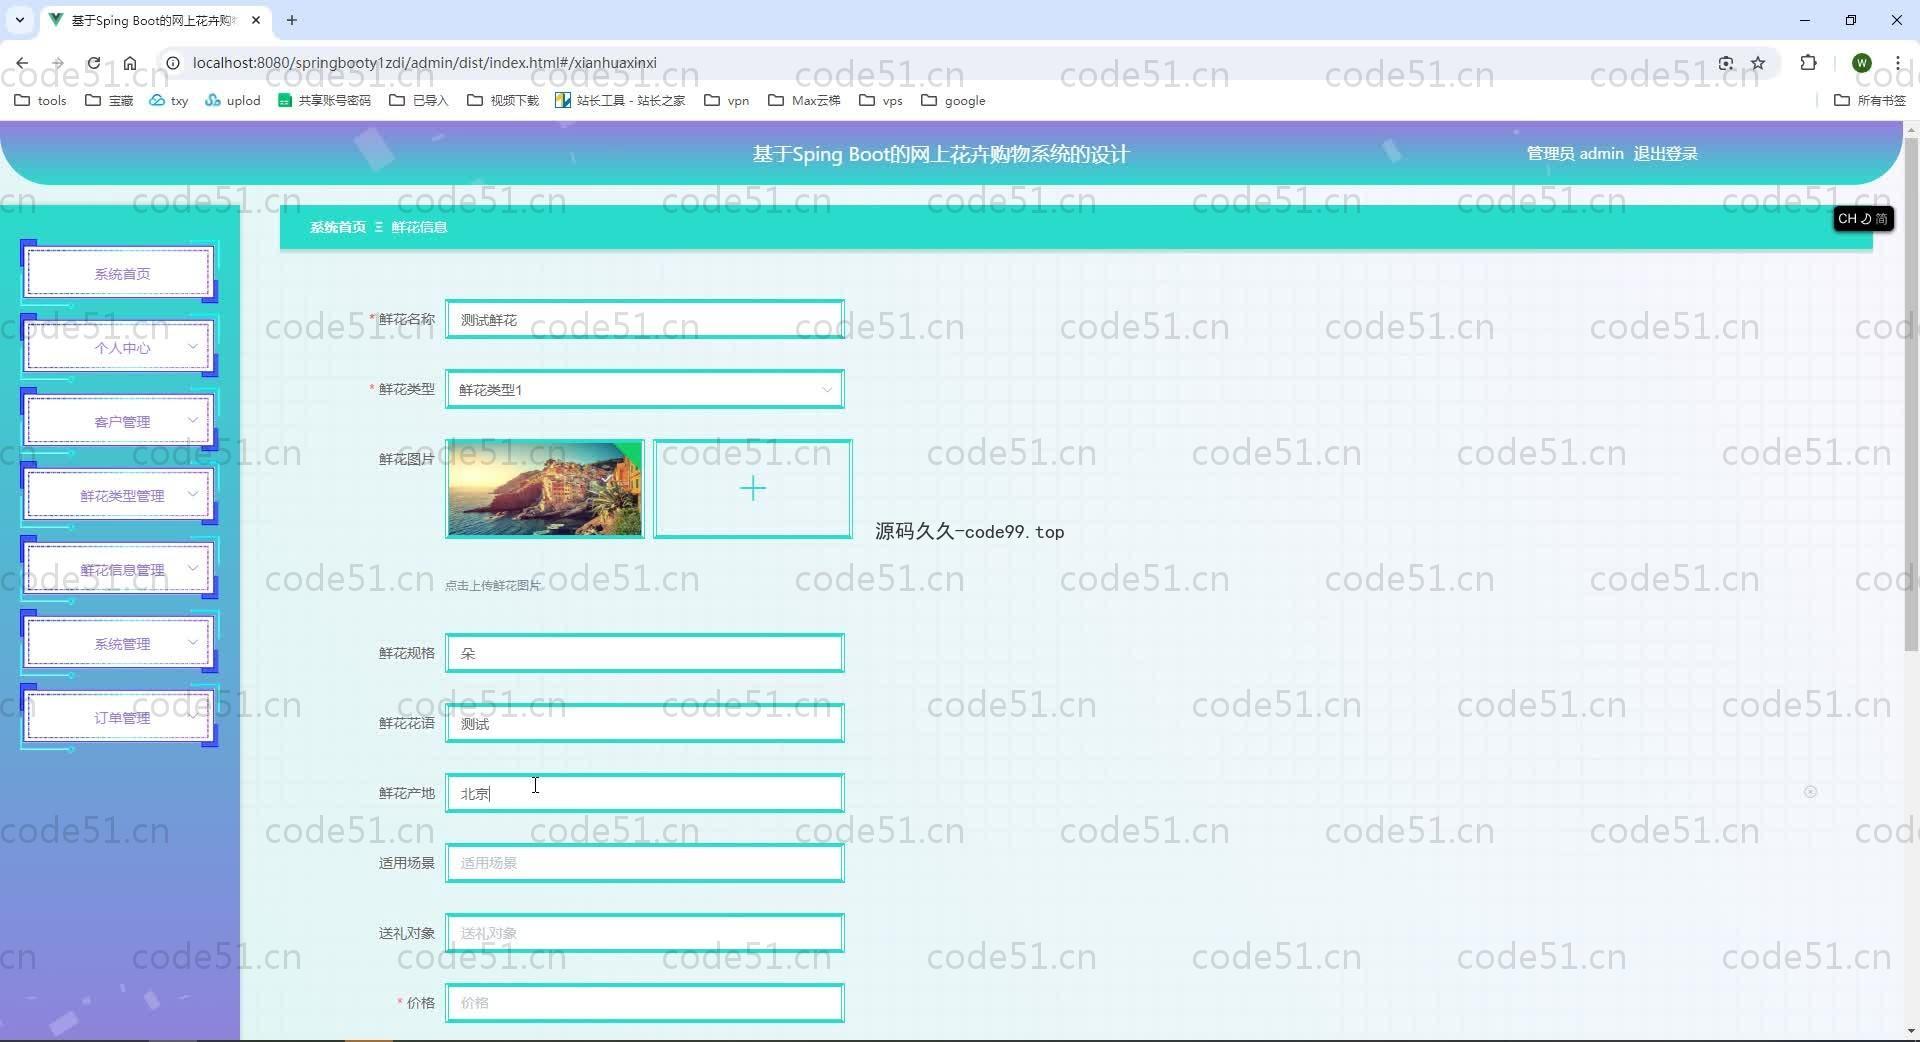1920x1042 pixels.
Task: Open the Google Lens search icon
Action: 1726,63
